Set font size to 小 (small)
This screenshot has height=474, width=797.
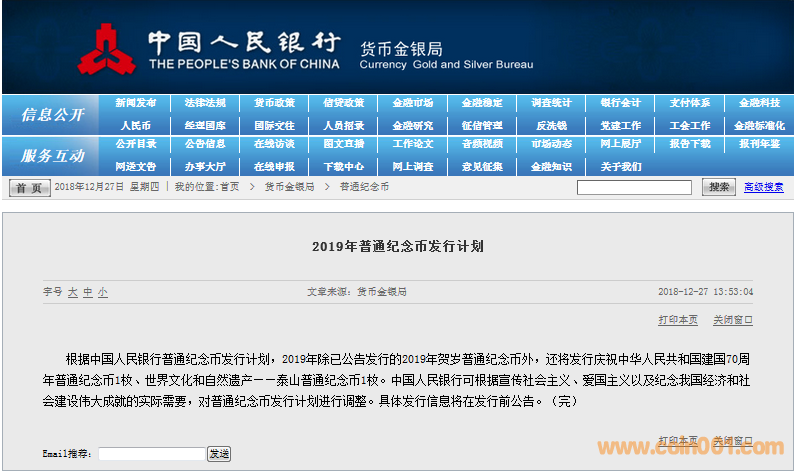102,292
